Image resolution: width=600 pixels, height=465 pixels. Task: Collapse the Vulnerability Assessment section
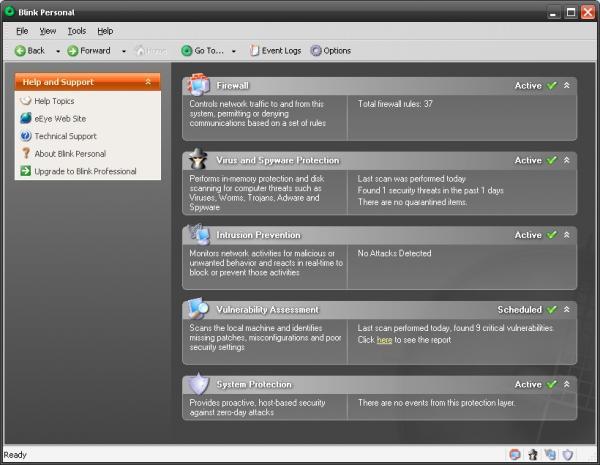click(x=567, y=309)
